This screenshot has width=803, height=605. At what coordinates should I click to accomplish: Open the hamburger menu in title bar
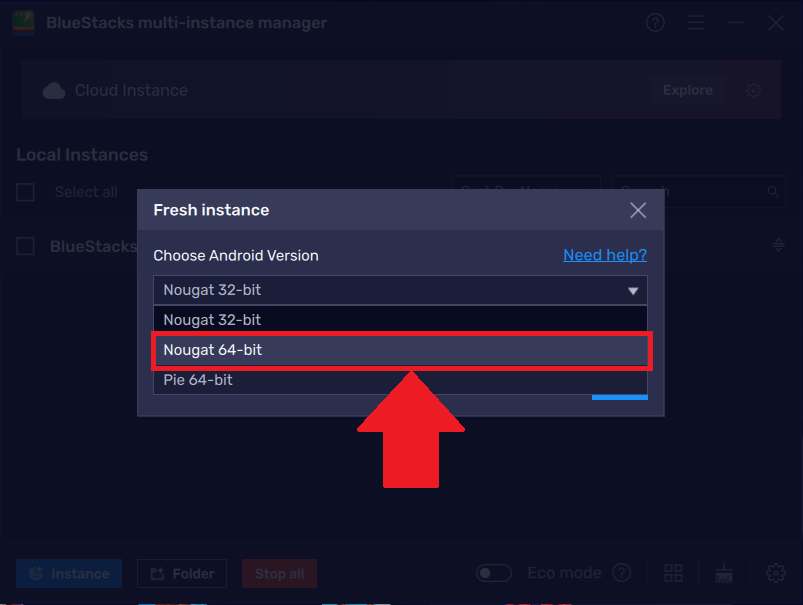696,23
